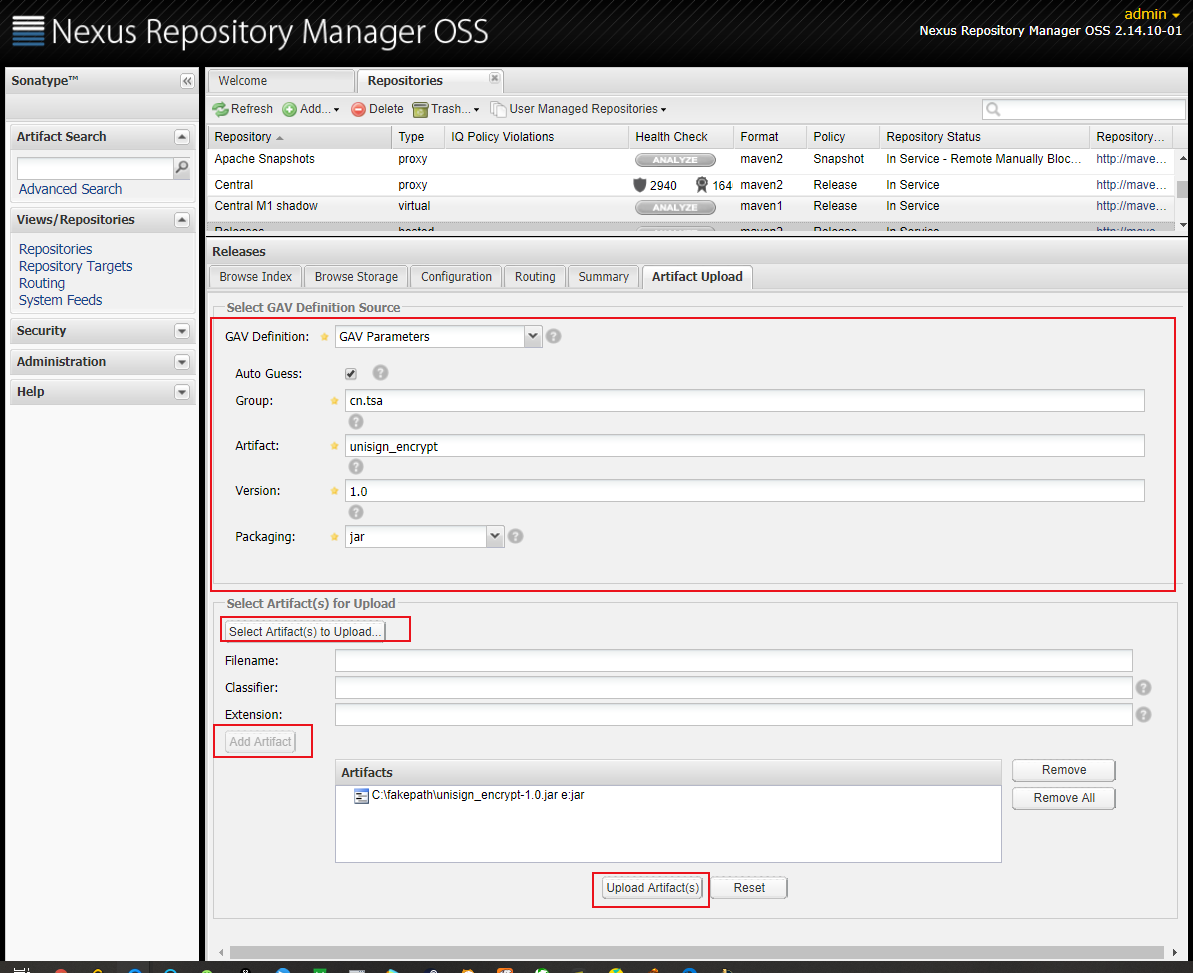Open Routing link in the sidebar
The width and height of the screenshot is (1193, 973).
pos(42,283)
